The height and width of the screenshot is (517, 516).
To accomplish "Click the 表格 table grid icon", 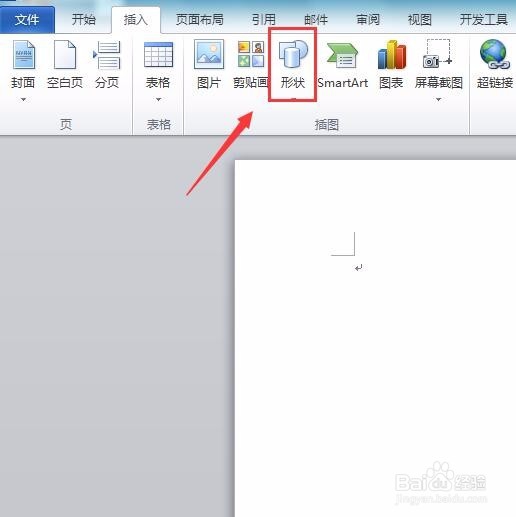I will [158, 55].
